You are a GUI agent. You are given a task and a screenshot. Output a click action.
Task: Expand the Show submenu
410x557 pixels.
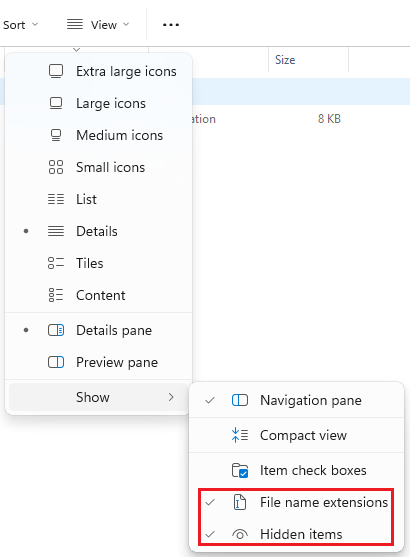point(99,397)
